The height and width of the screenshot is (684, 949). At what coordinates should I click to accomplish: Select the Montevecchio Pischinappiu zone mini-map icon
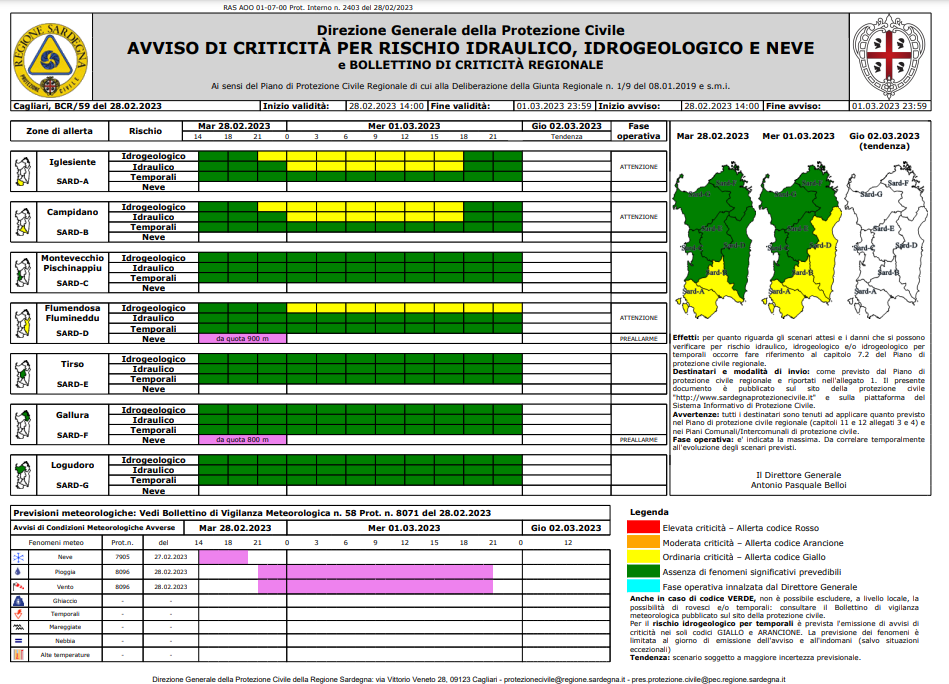(23, 273)
